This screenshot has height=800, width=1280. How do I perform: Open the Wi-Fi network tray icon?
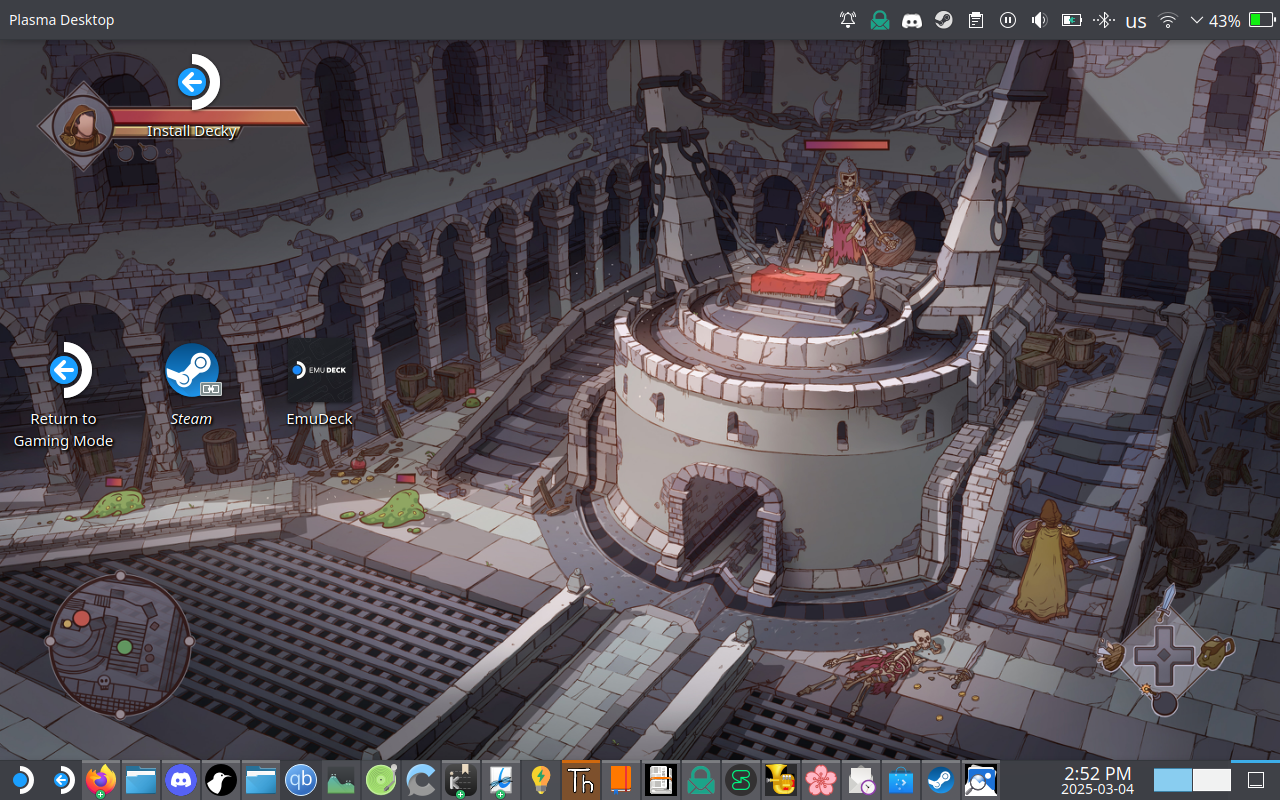click(1167, 20)
